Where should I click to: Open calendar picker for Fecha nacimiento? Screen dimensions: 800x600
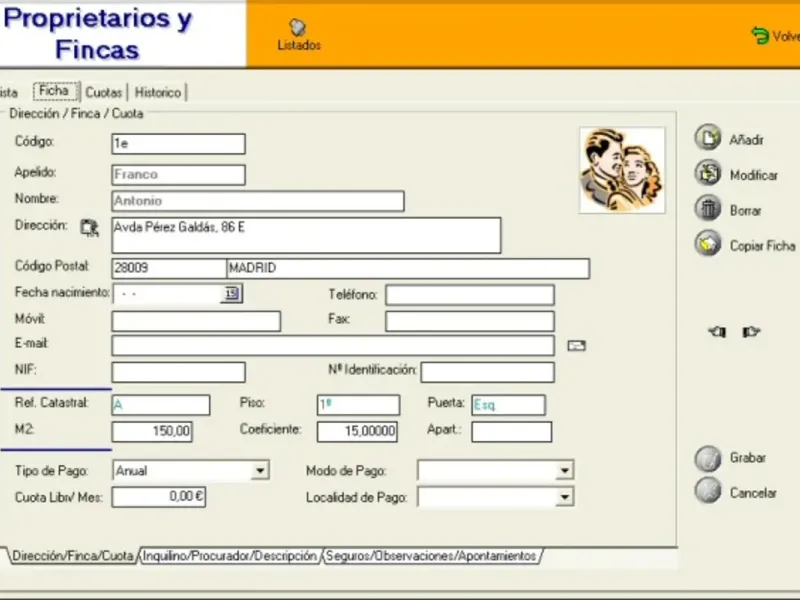[232, 293]
